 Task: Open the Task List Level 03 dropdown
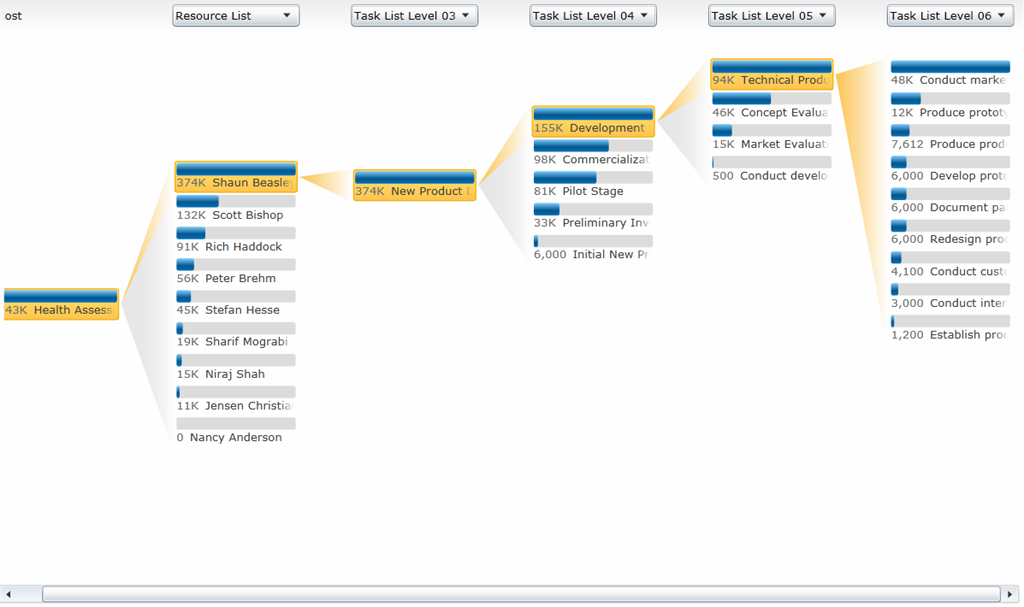(x=414, y=16)
